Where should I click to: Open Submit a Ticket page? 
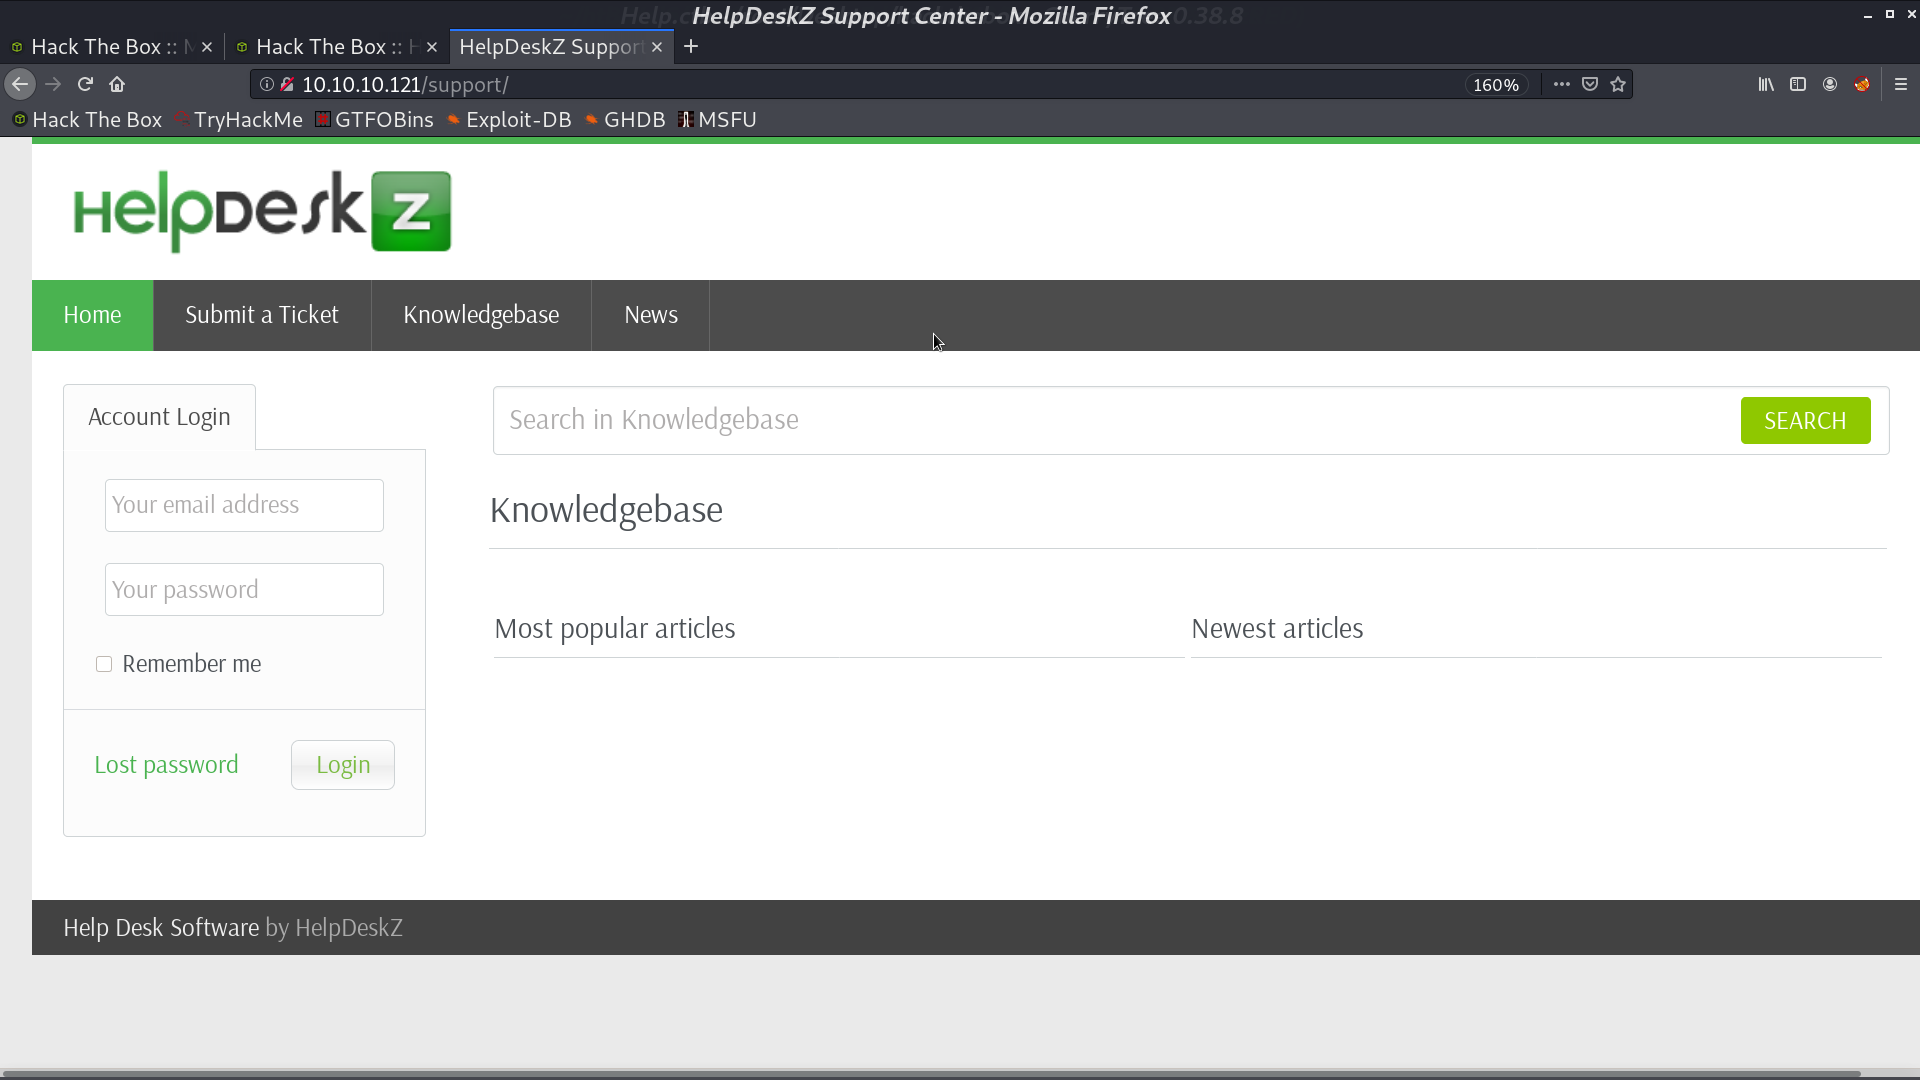[x=262, y=315]
